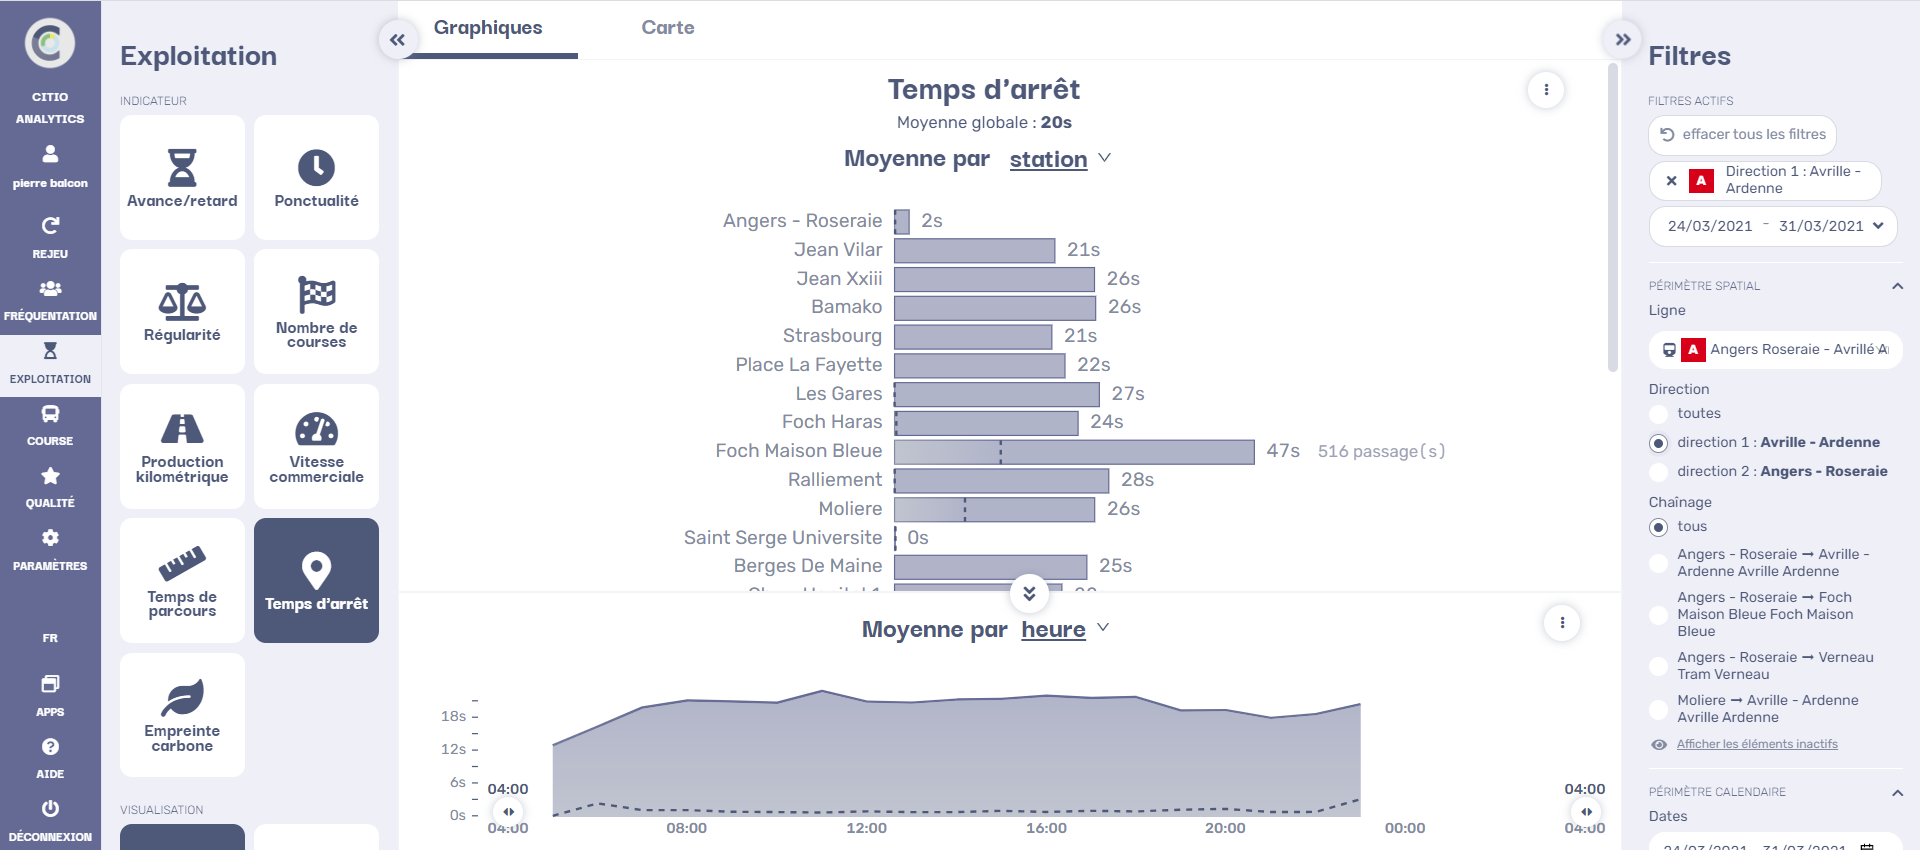Screen dimensions: 1920x850
Task: Select the Nombre de courses flag indicator
Action: click(x=316, y=311)
